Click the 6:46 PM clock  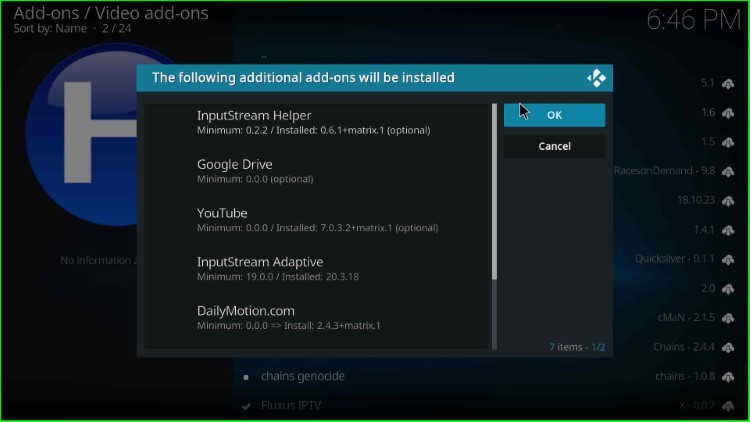click(x=694, y=20)
